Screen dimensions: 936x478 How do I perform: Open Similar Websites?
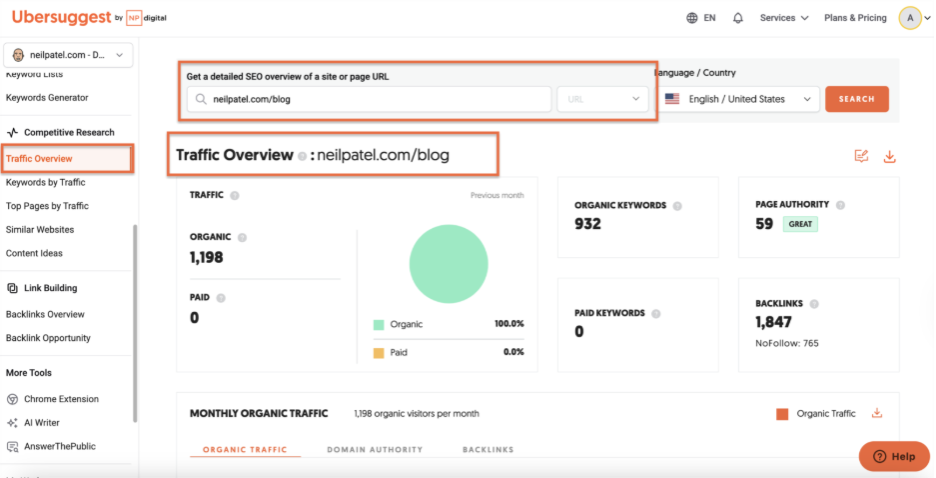click(x=40, y=230)
